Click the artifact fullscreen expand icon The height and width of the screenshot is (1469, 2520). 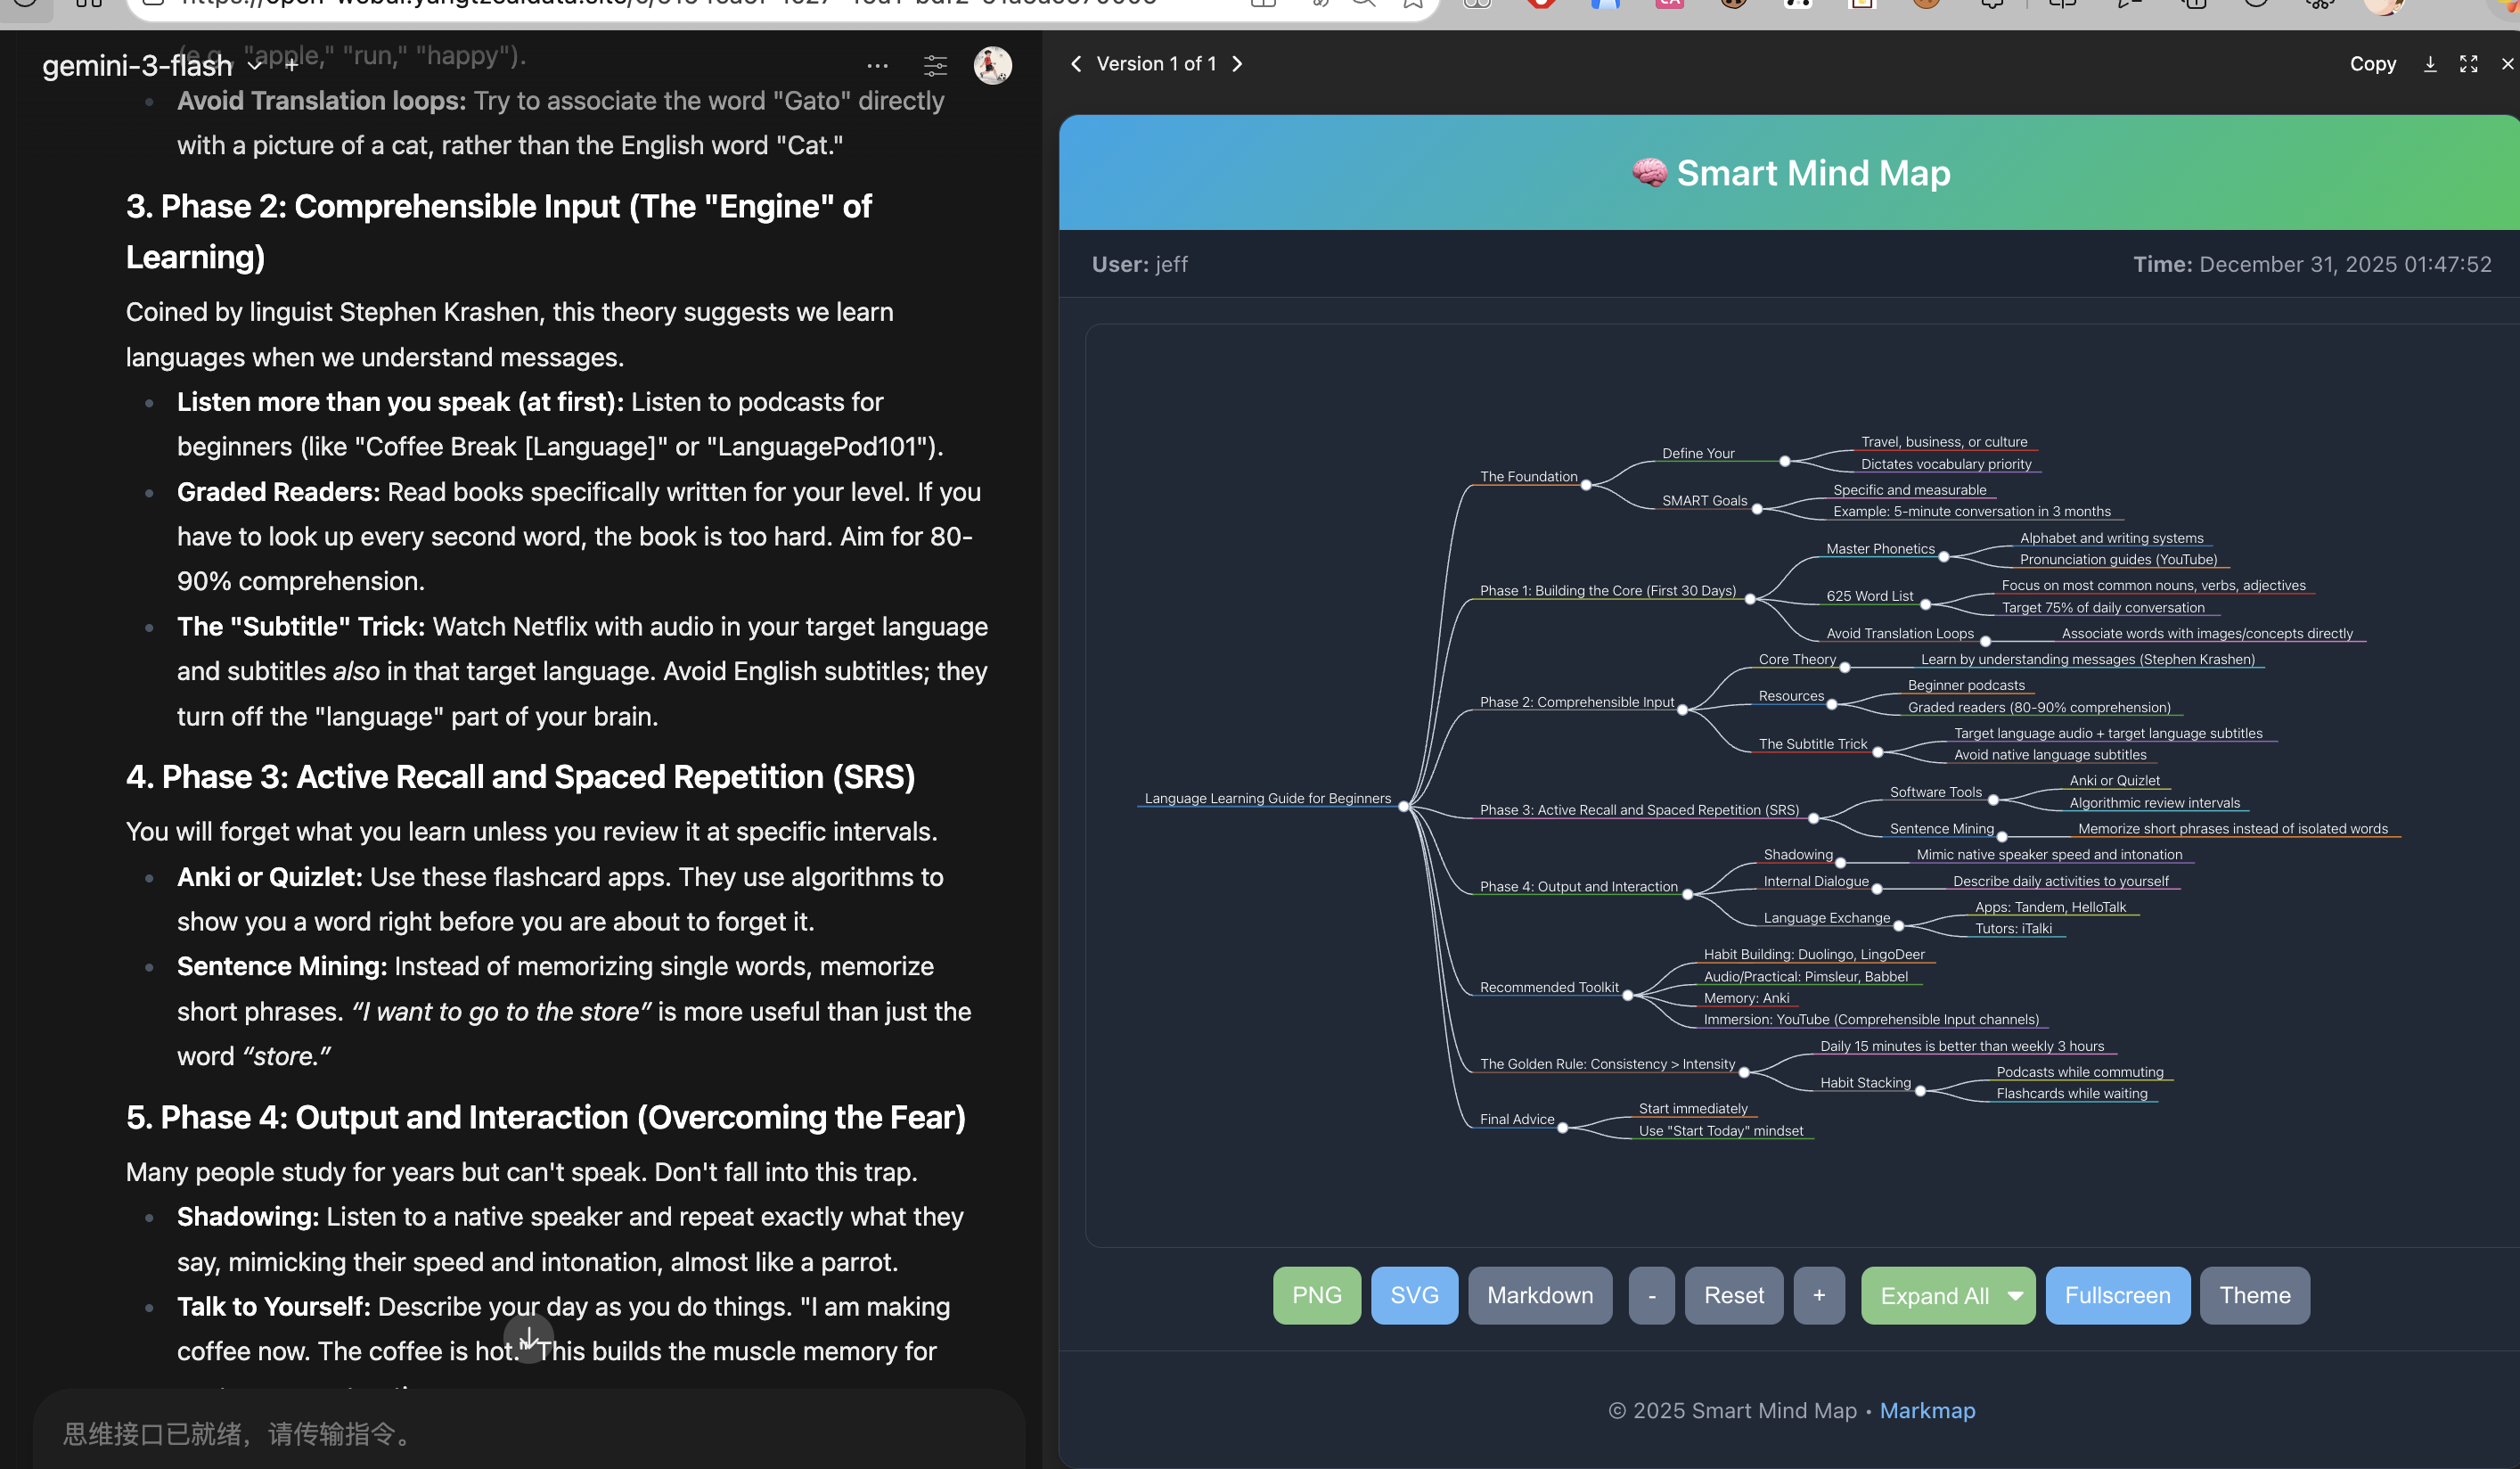2468,63
